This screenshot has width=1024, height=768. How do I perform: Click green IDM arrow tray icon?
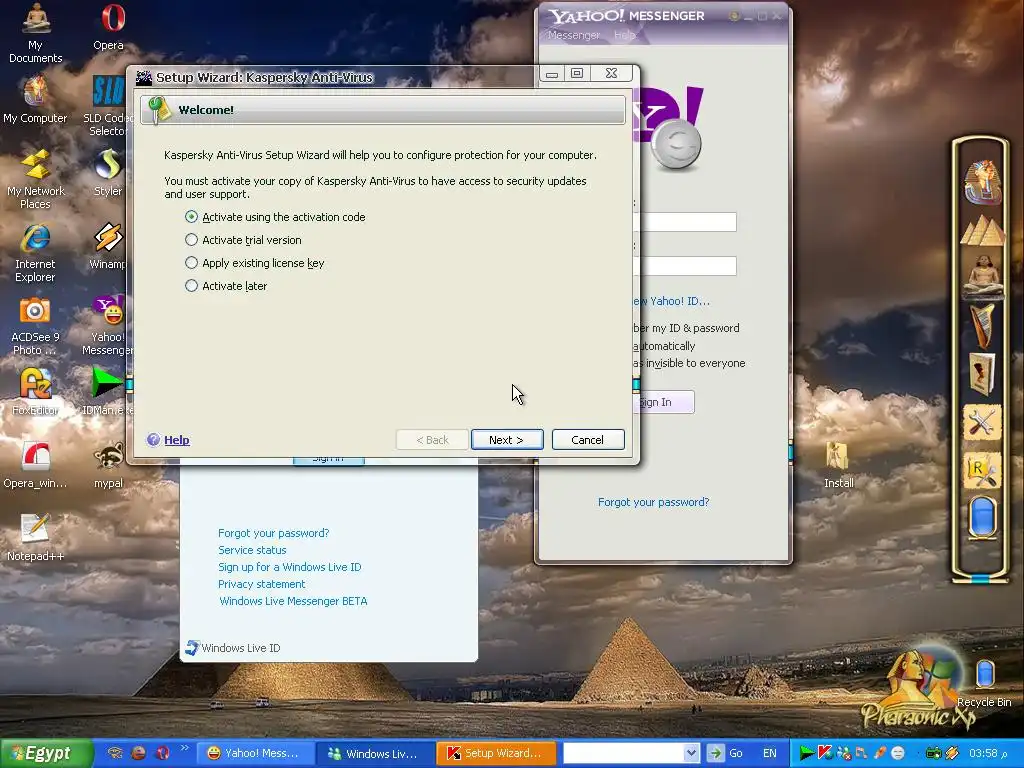[807, 753]
